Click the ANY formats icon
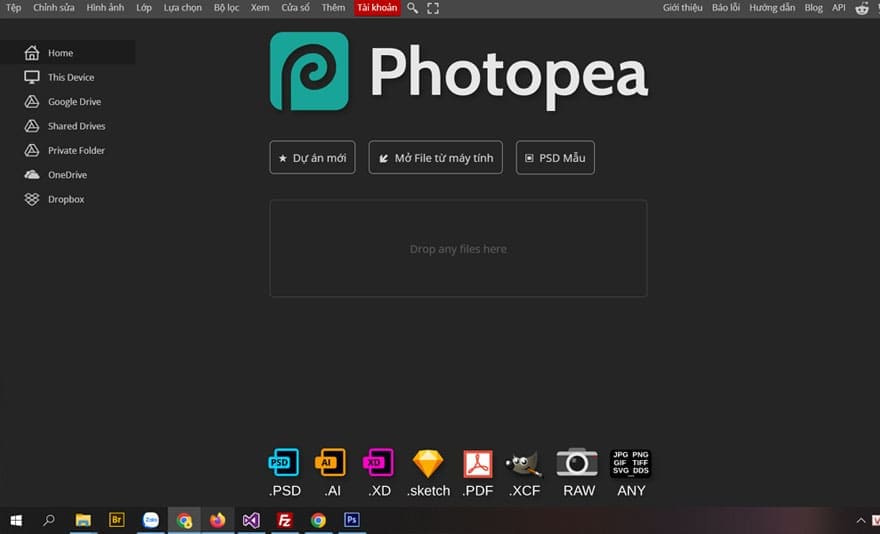Viewport: 880px width, 534px height. pos(630,463)
